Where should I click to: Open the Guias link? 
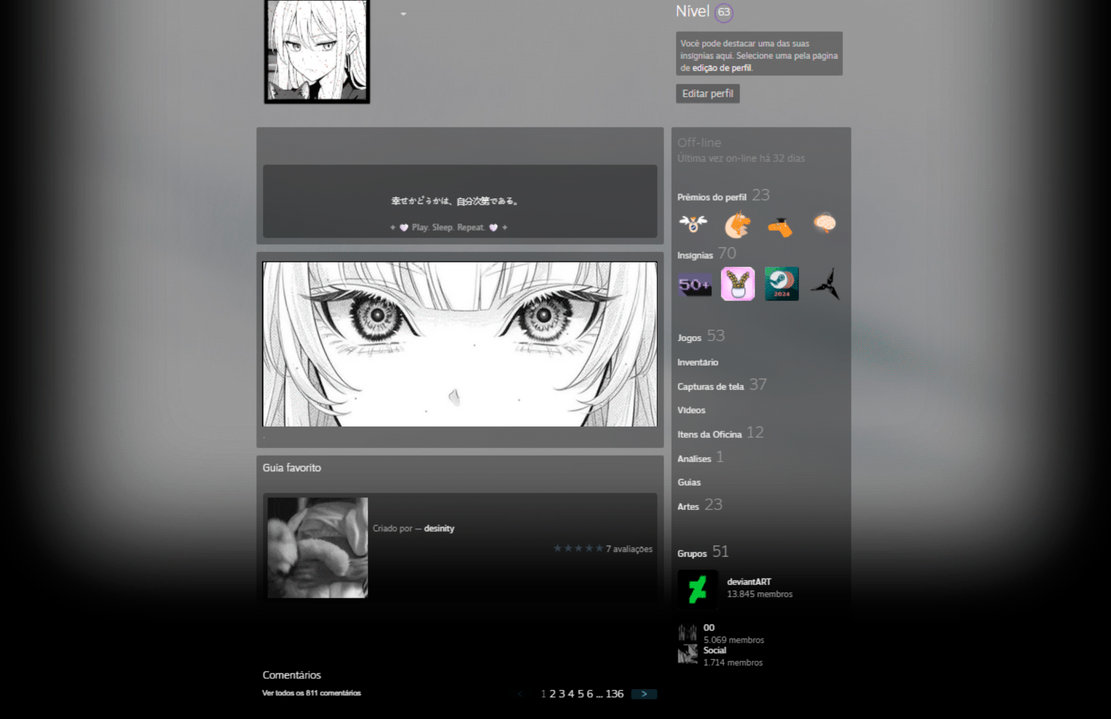(x=689, y=482)
